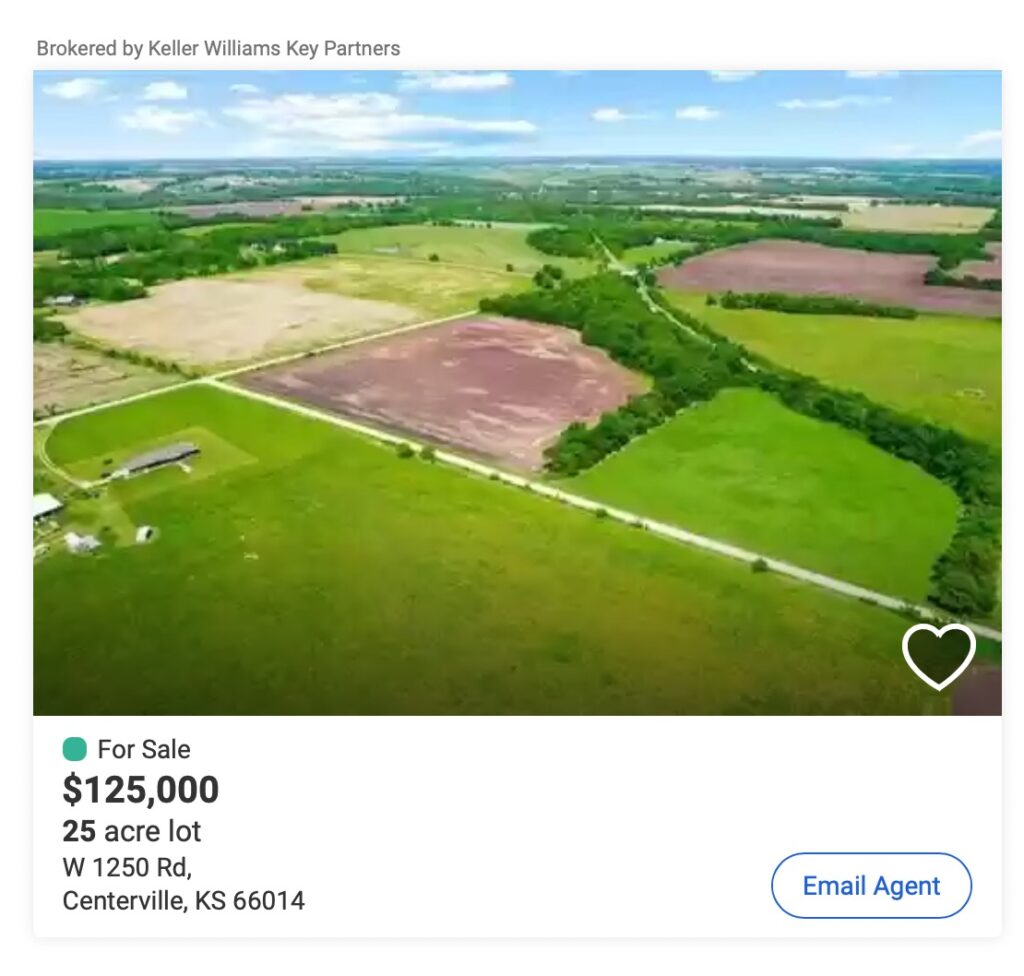Save listing with the heart icon

938,655
